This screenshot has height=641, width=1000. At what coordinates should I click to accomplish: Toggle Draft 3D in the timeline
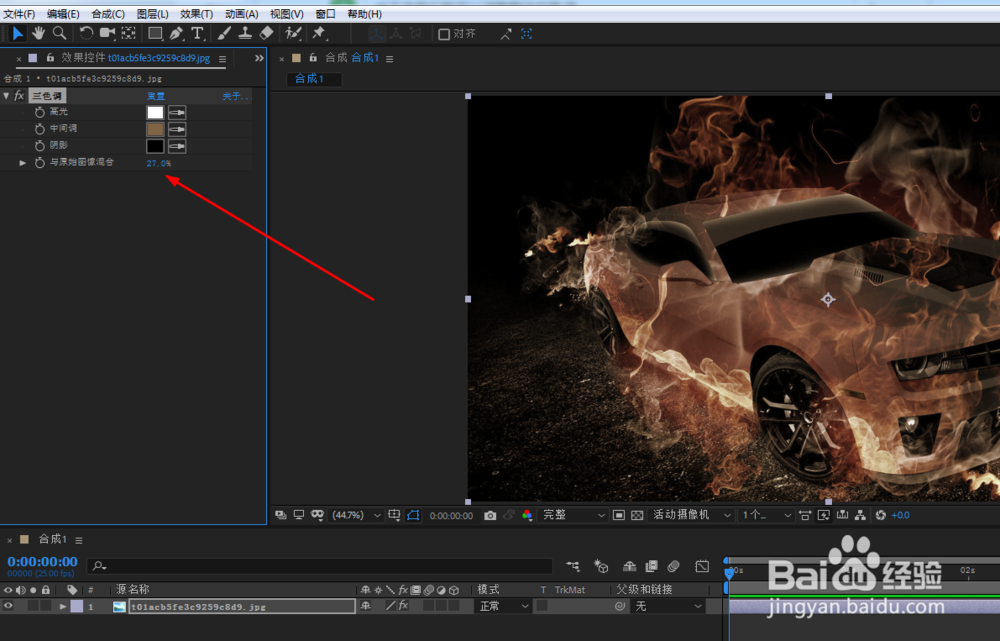601,566
